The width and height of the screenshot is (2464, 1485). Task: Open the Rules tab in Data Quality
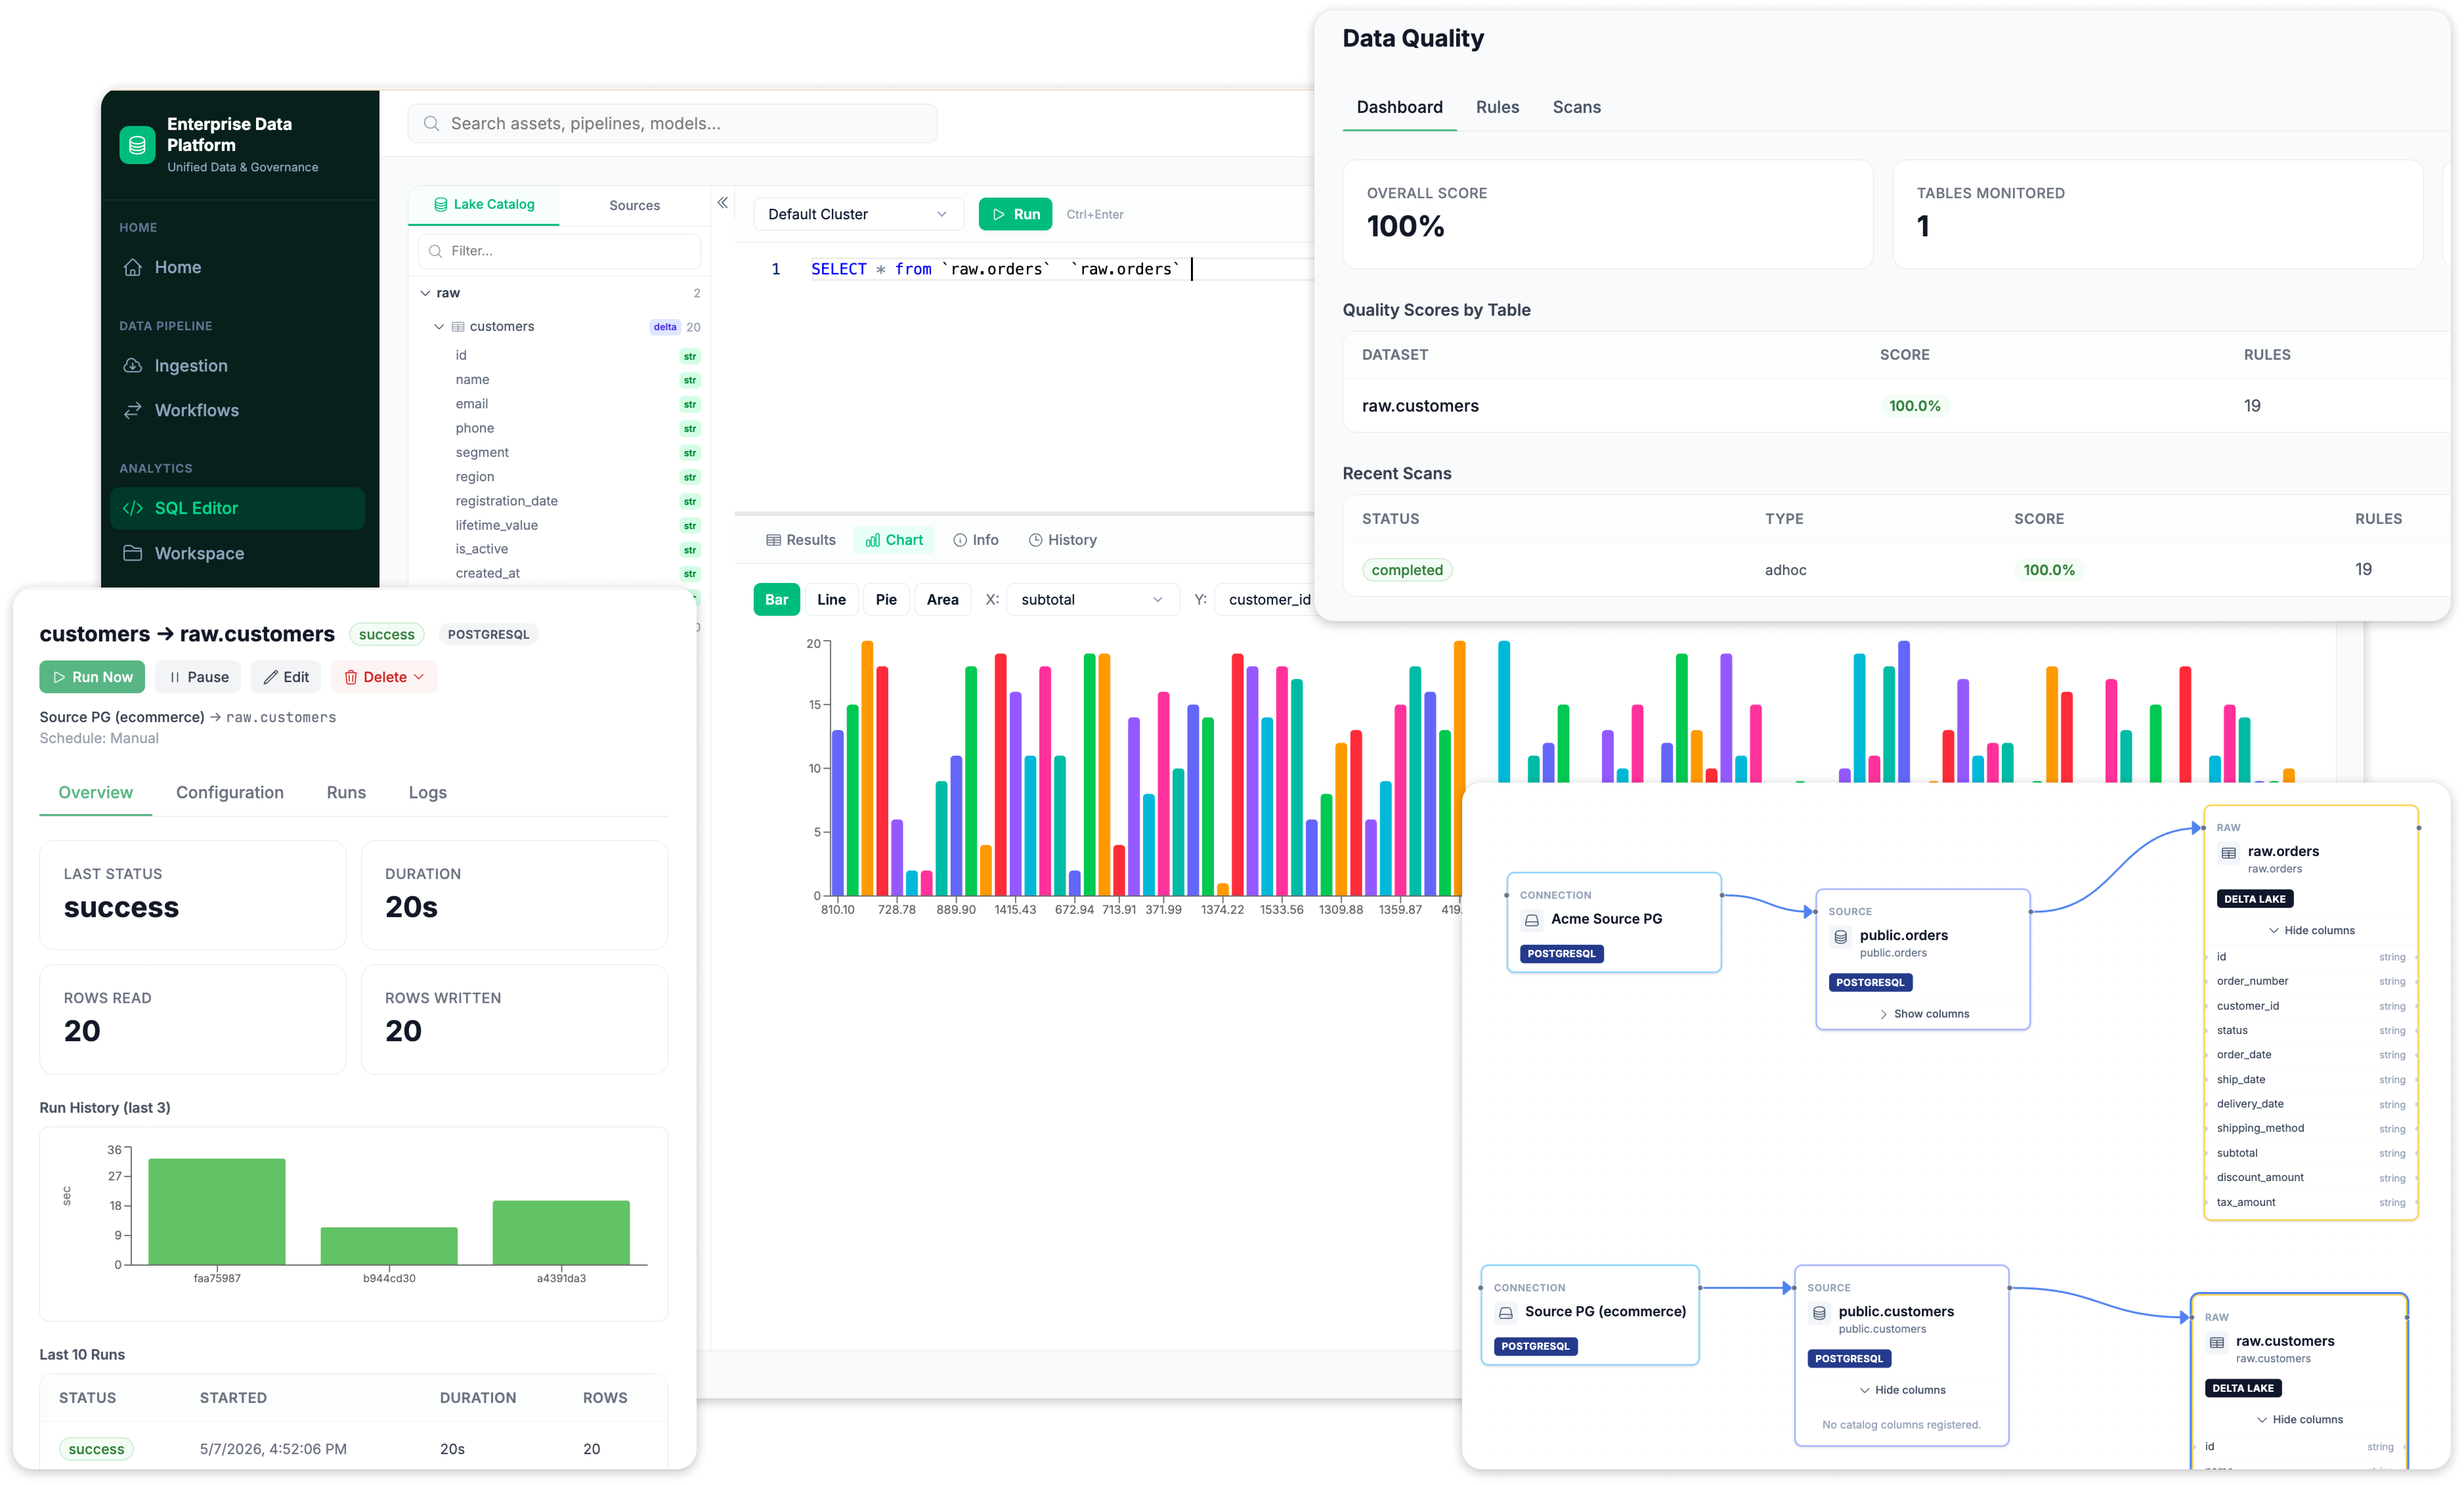[1497, 107]
